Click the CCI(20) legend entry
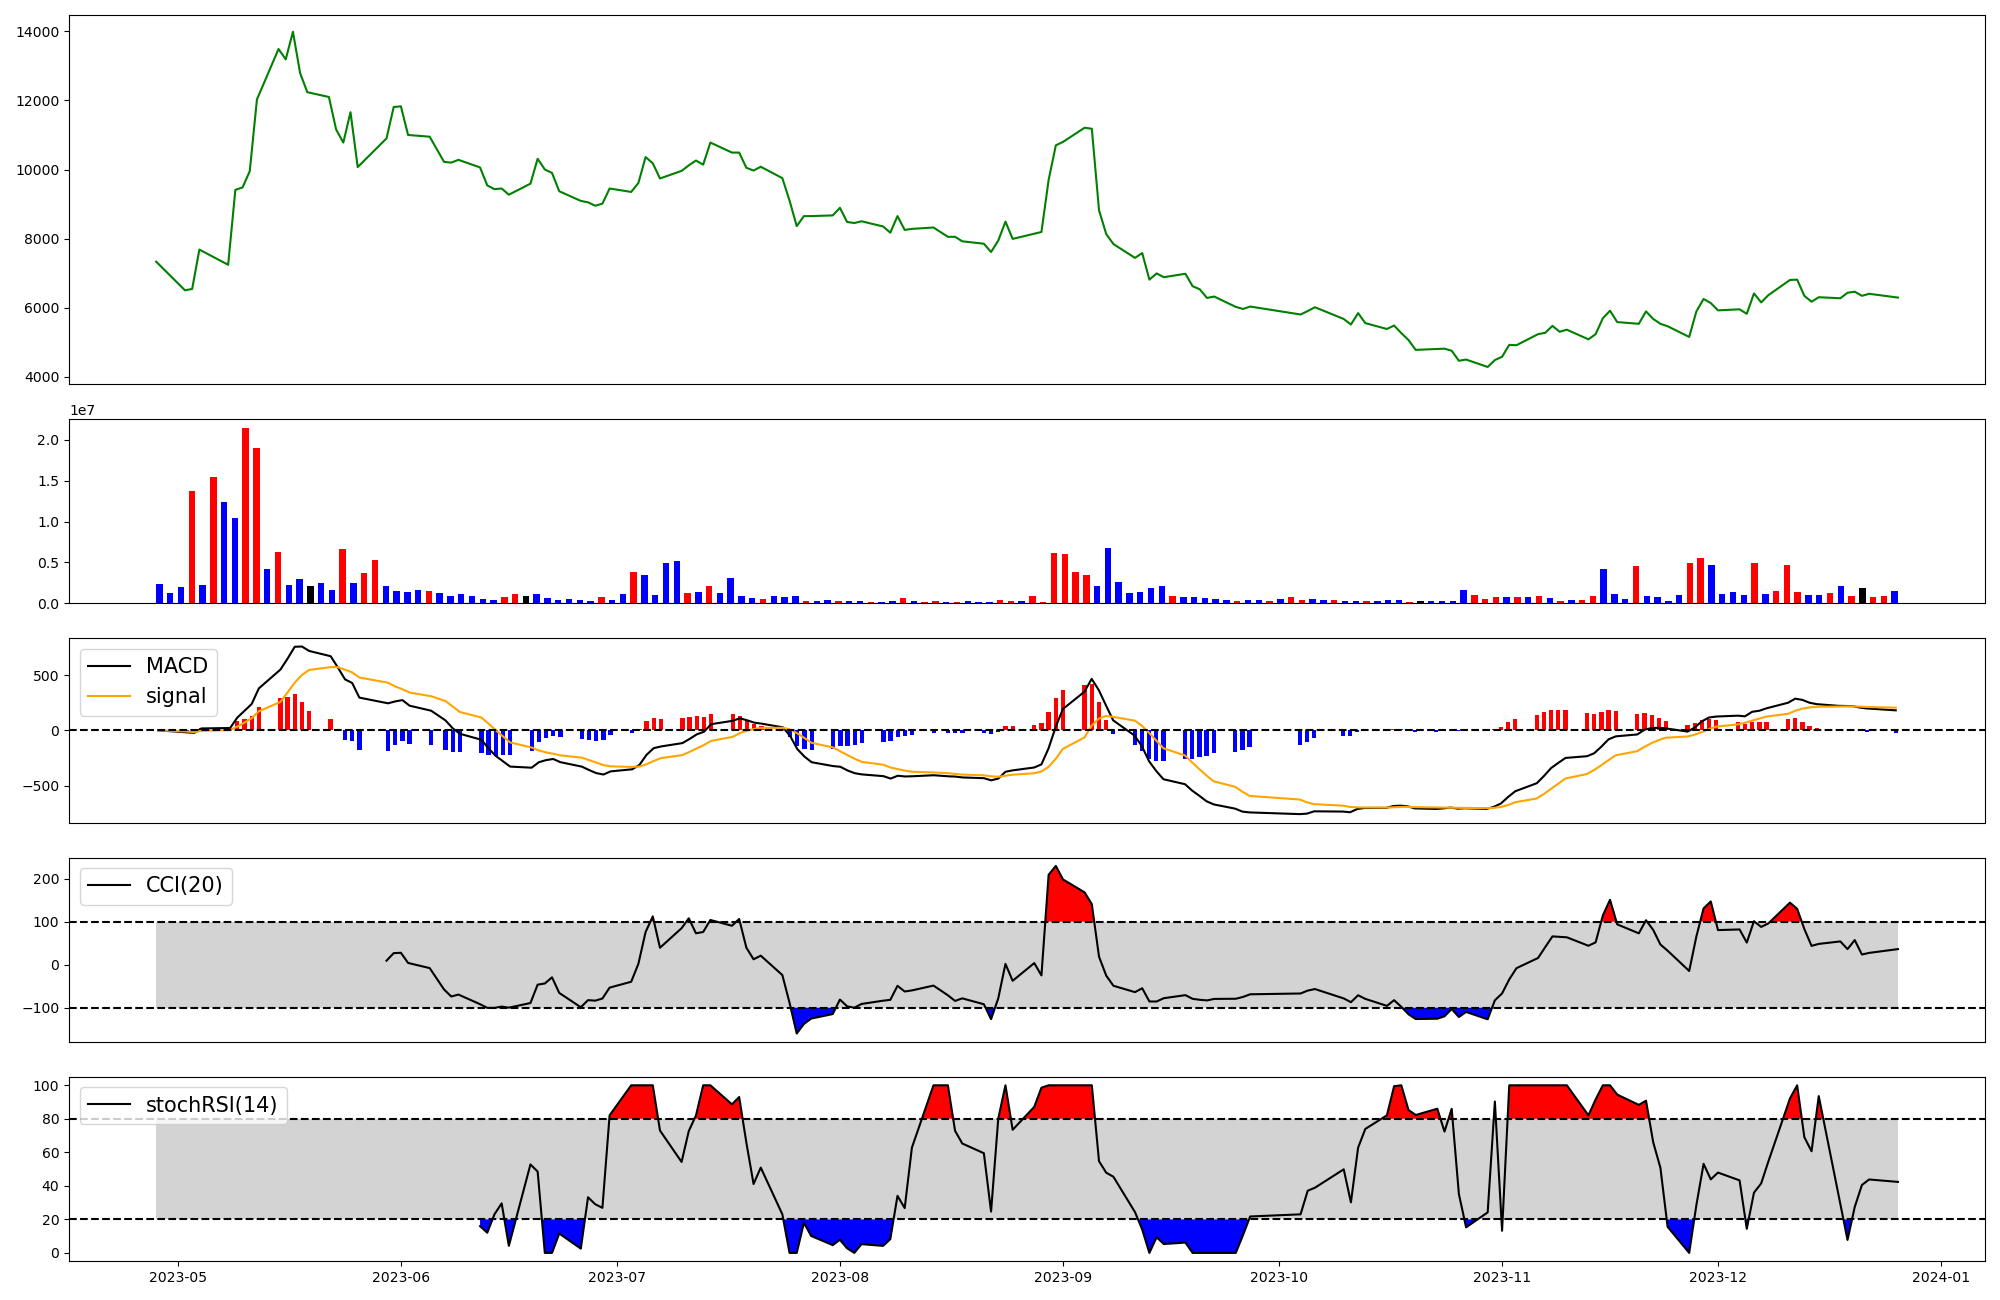Image resolution: width=2000 pixels, height=1300 pixels. (x=184, y=885)
